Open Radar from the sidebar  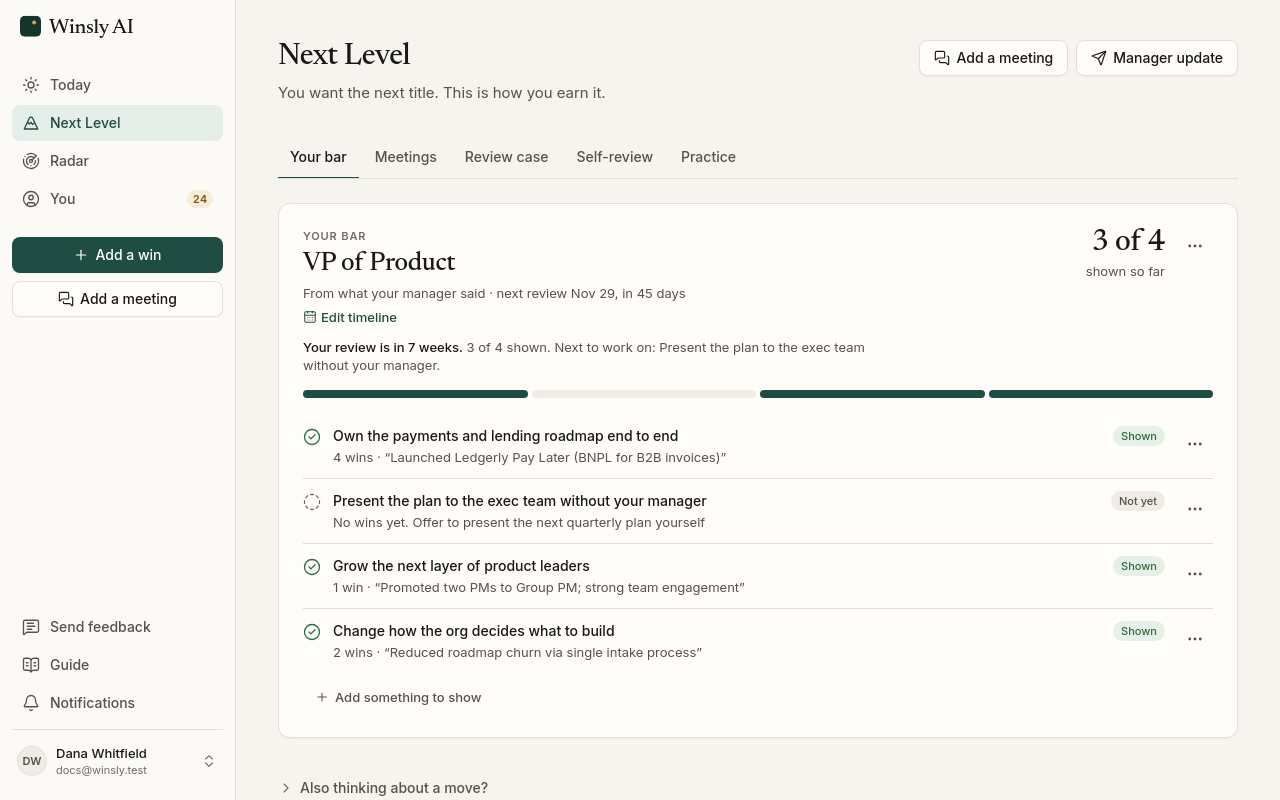117,161
